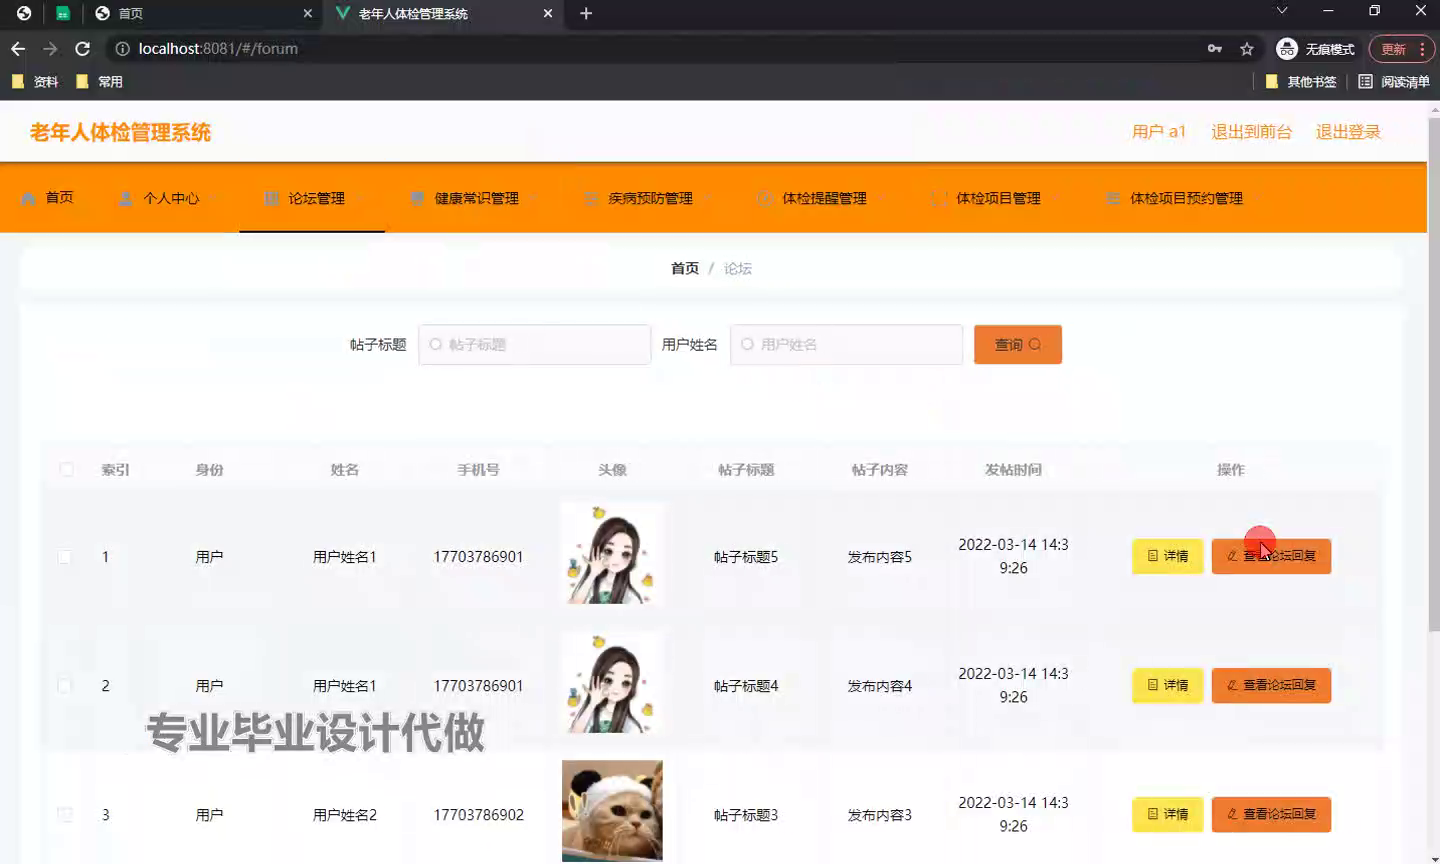Expand the 体检项目管理 dropdown arrow
The height and width of the screenshot is (864, 1440).
[1054, 199]
